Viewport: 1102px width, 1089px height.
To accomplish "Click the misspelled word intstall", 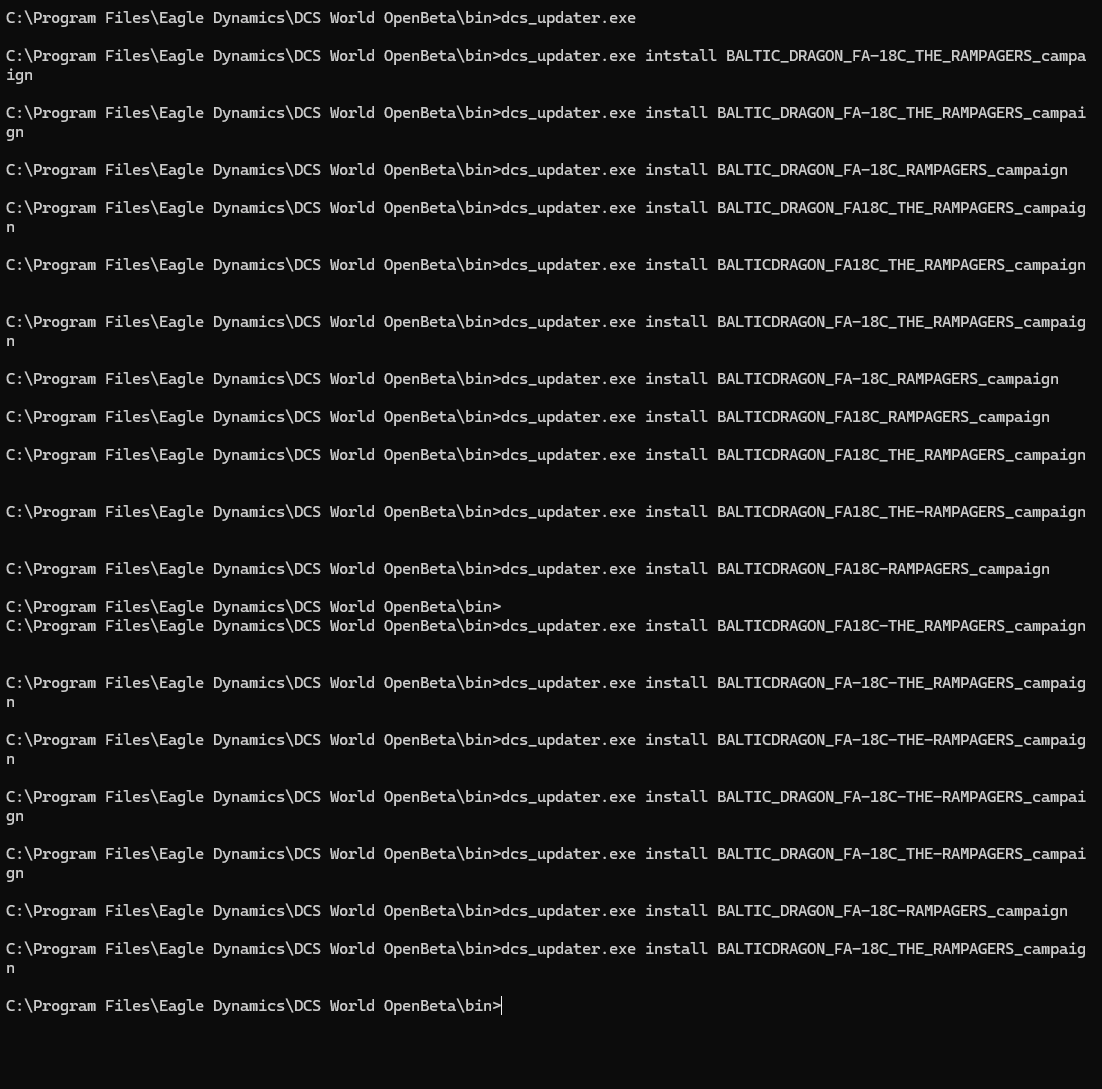I will 681,56.
